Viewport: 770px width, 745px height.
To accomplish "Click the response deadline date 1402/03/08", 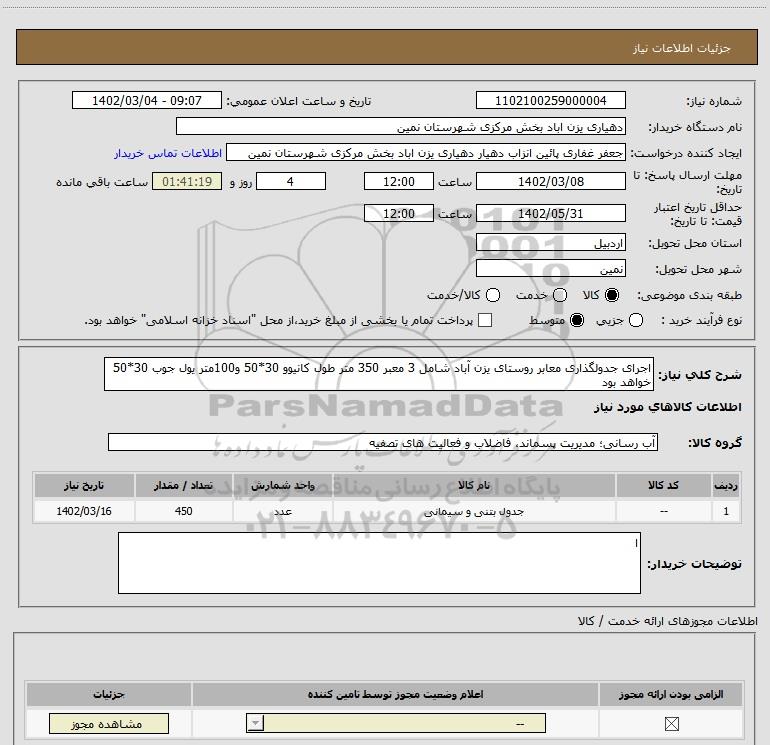I will coord(550,182).
